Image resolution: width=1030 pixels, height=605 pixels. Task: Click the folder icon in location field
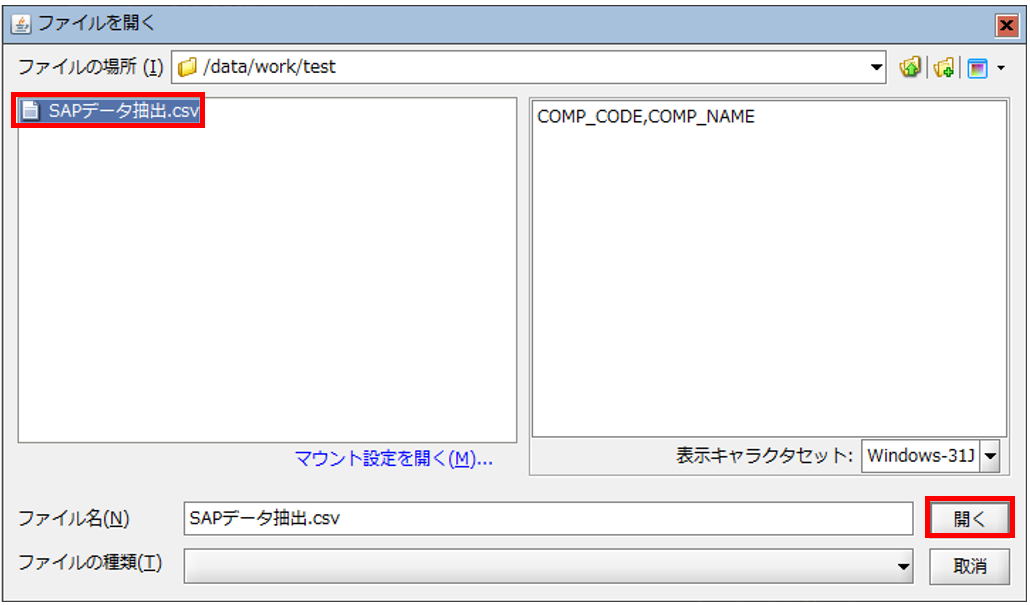(x=186, y=68)
